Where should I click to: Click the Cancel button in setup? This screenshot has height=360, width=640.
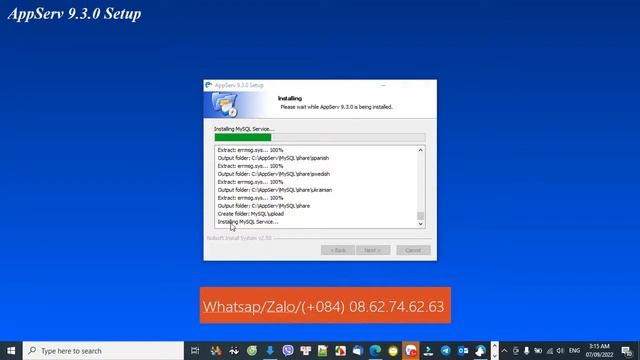click(x=413, y=250)
